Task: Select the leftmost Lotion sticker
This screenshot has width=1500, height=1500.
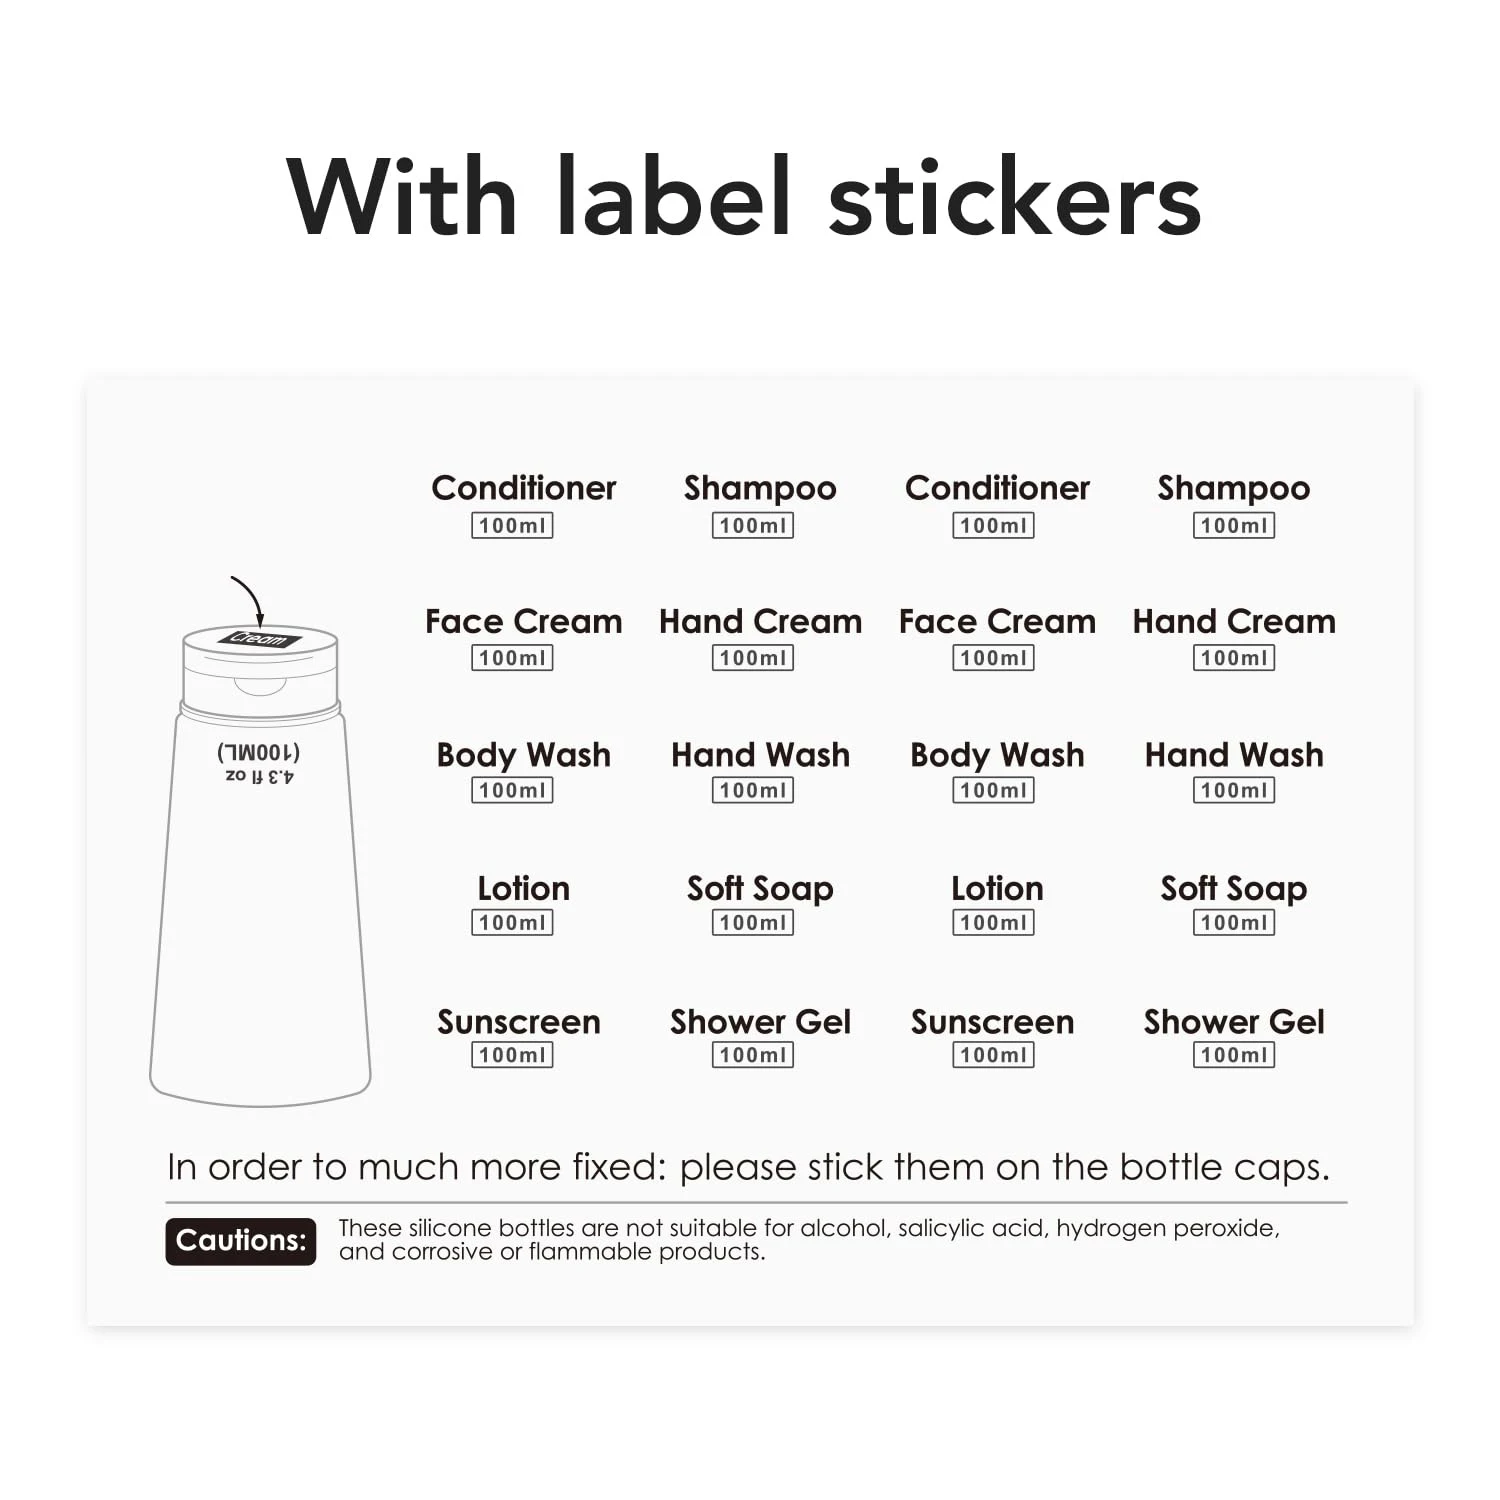Action: coord(523,889)
